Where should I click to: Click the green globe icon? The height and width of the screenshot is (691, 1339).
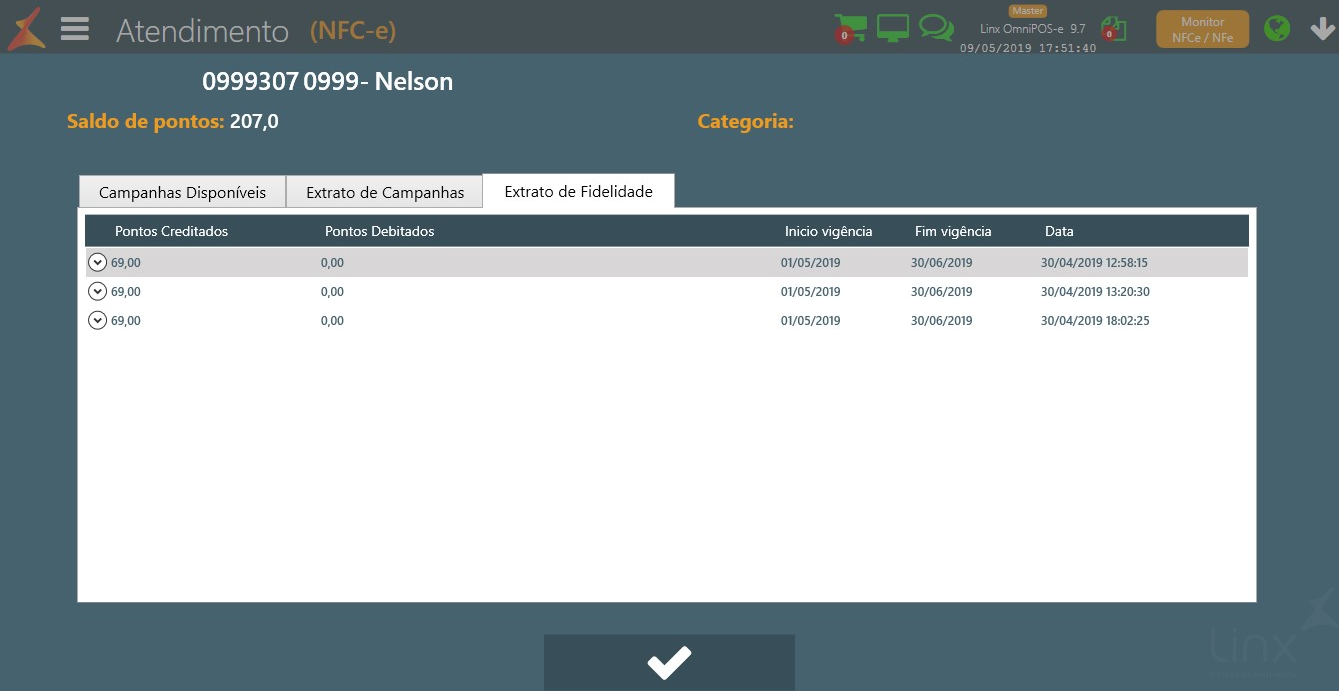(1277, 28)
